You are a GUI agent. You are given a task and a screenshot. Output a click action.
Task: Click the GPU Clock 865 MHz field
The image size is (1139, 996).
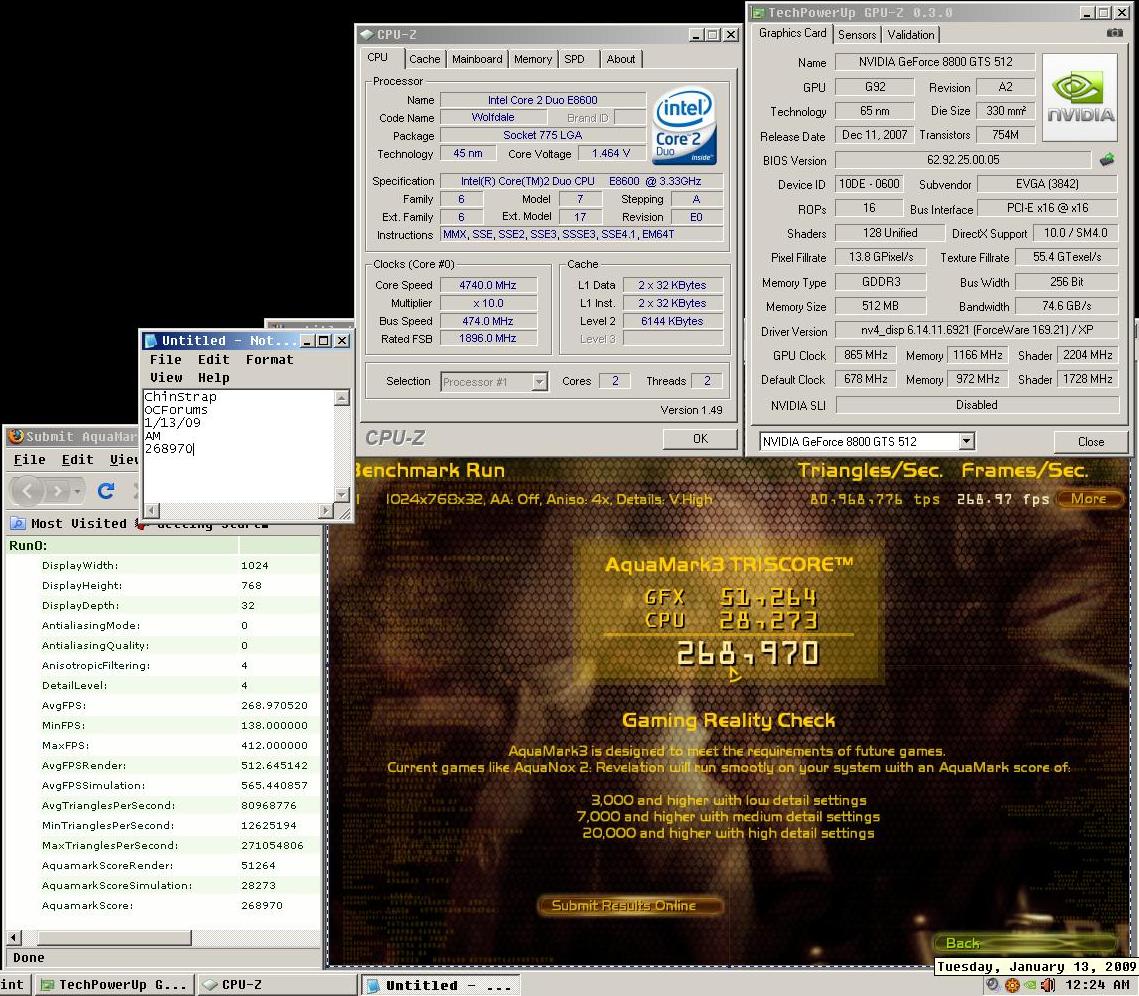click(865, 355)
